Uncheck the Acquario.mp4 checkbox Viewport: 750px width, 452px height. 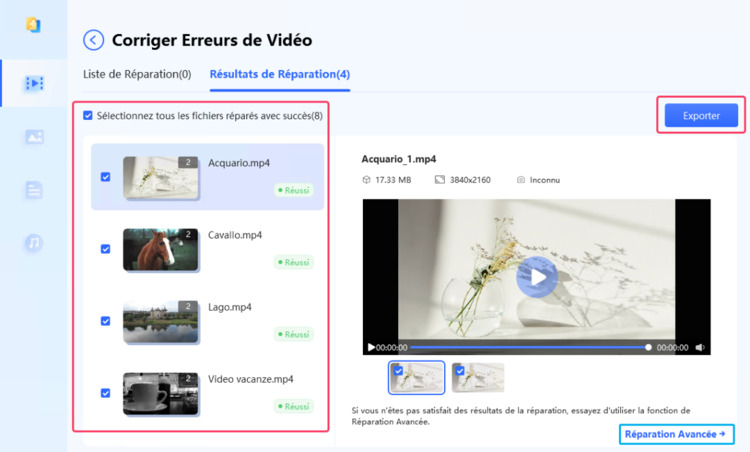click(x=105, y=177)
